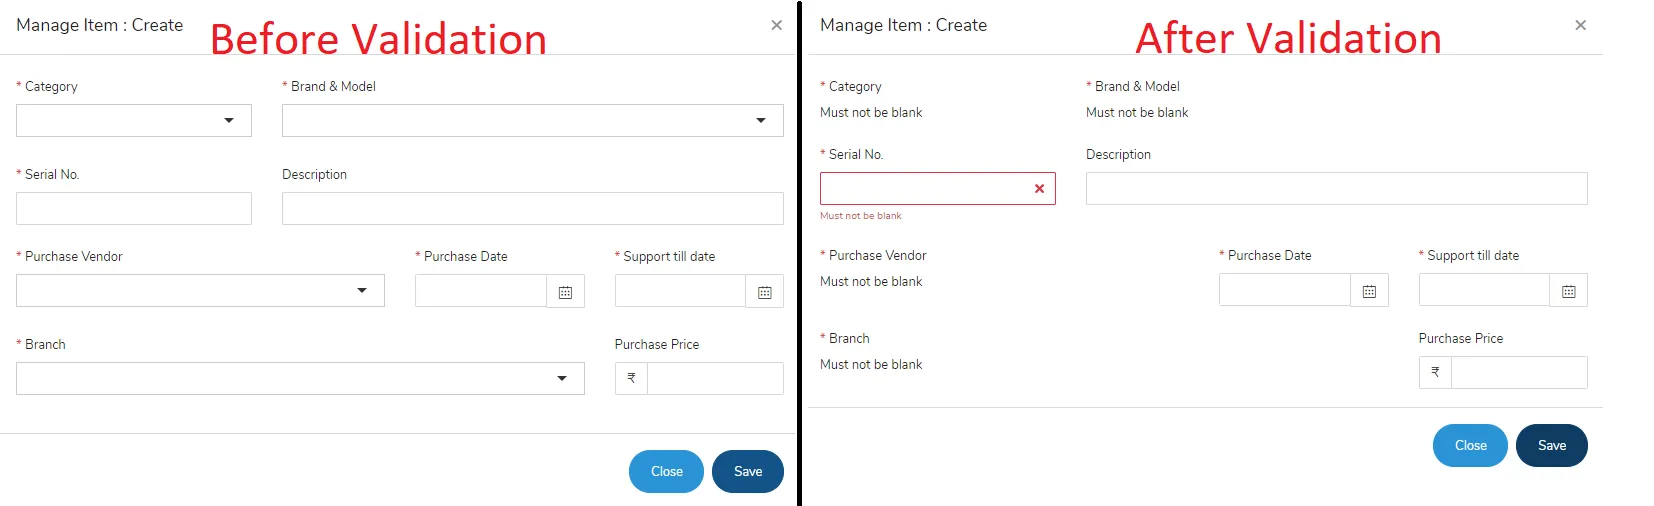Viewport: 1654px width, 506px height.
Task: Open Support till date calendar in Before Validation form
Action: (x=764, y=292)
